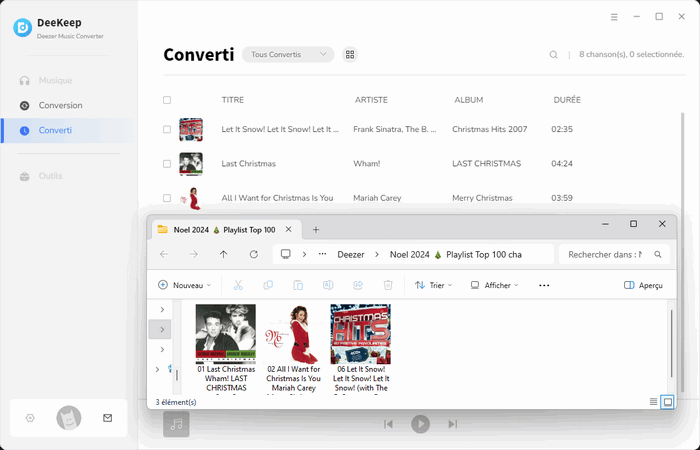Expand the chevron after the PC icon

coord(304,254)
